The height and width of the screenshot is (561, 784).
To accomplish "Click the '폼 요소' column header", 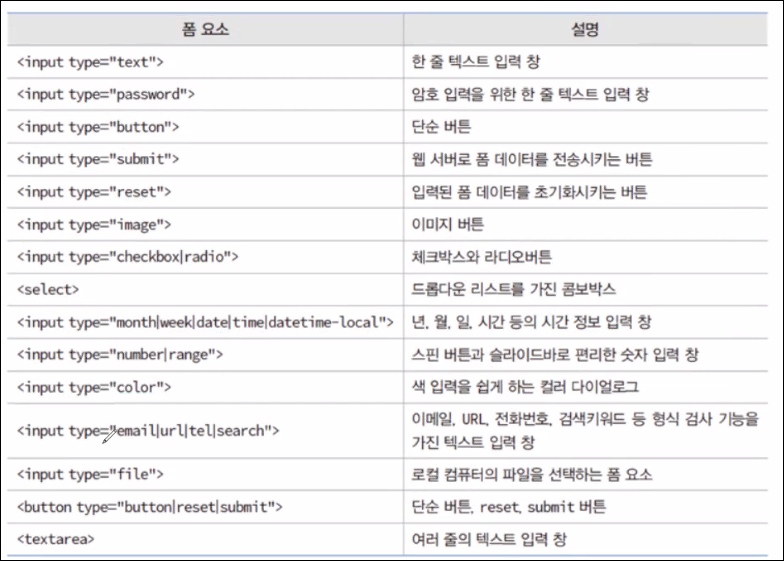I will [205, 30].
